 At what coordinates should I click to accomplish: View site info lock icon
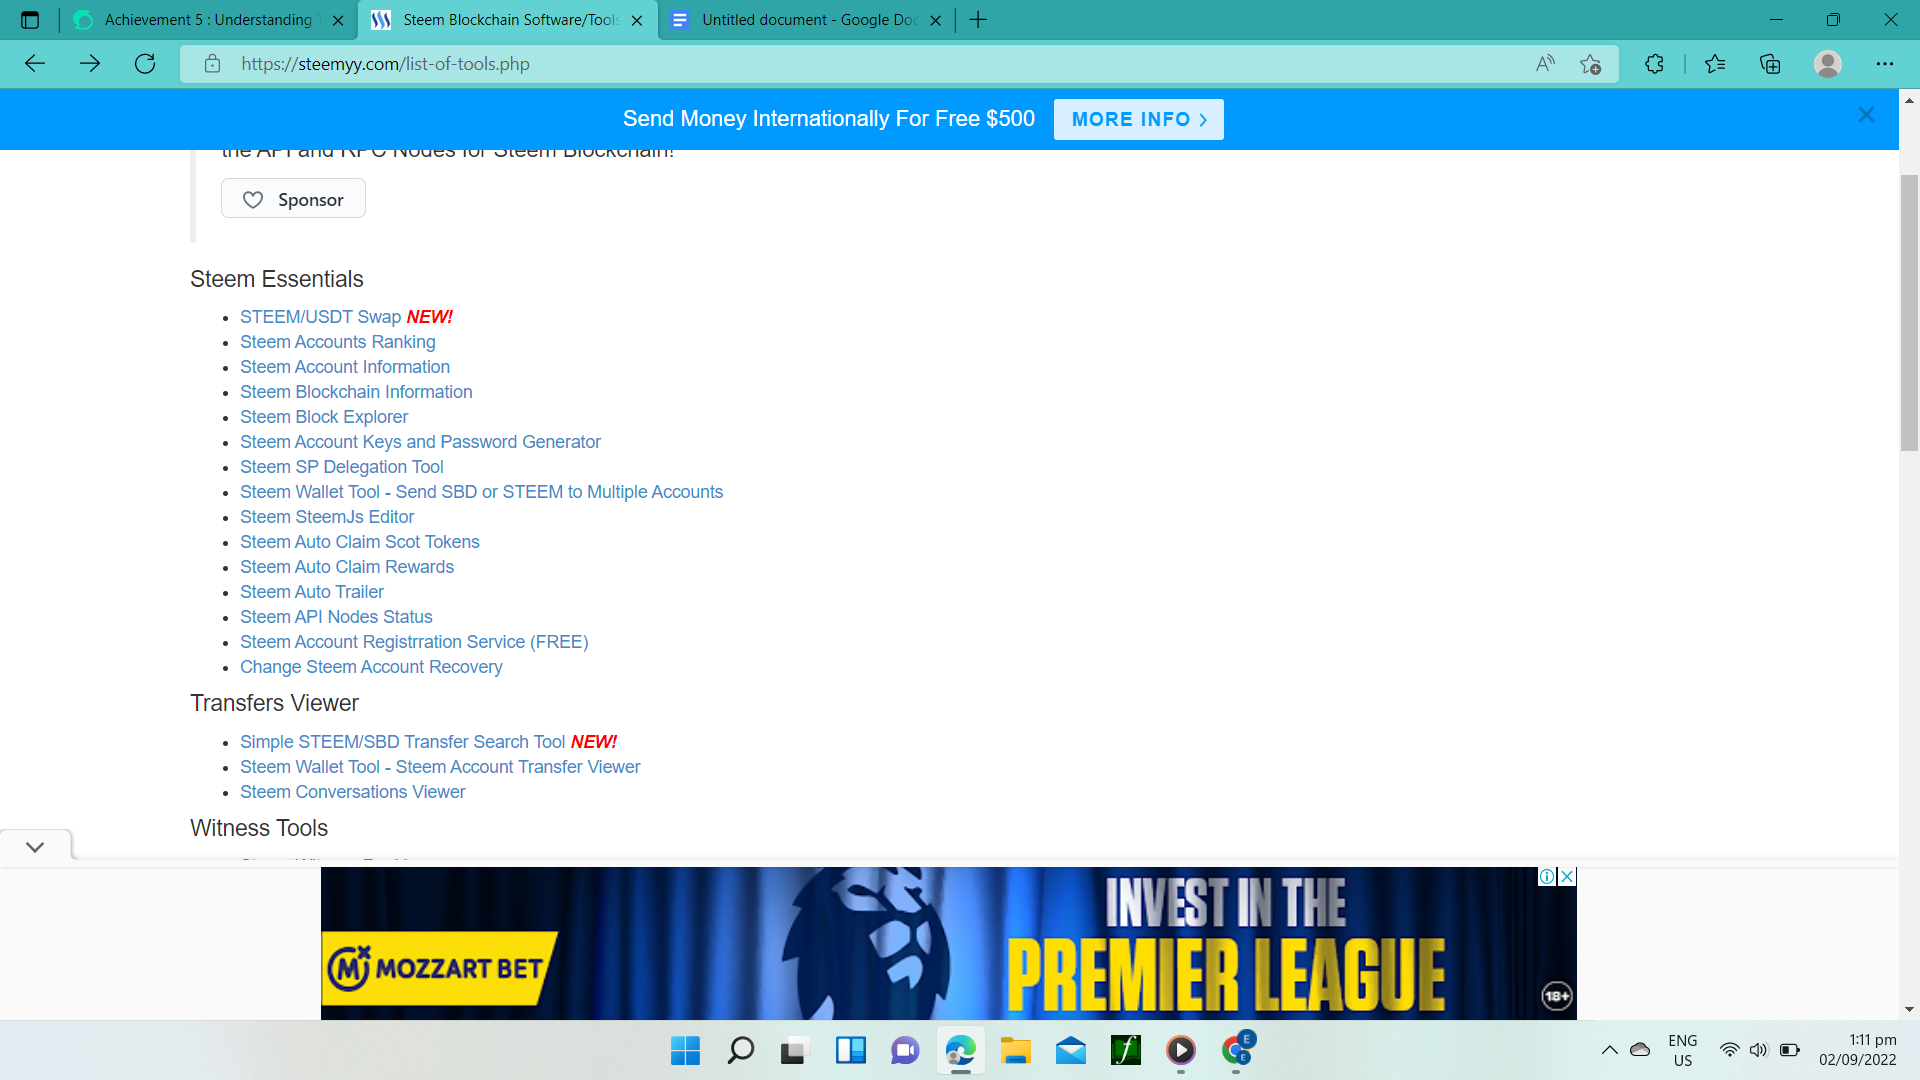point(212,64)
